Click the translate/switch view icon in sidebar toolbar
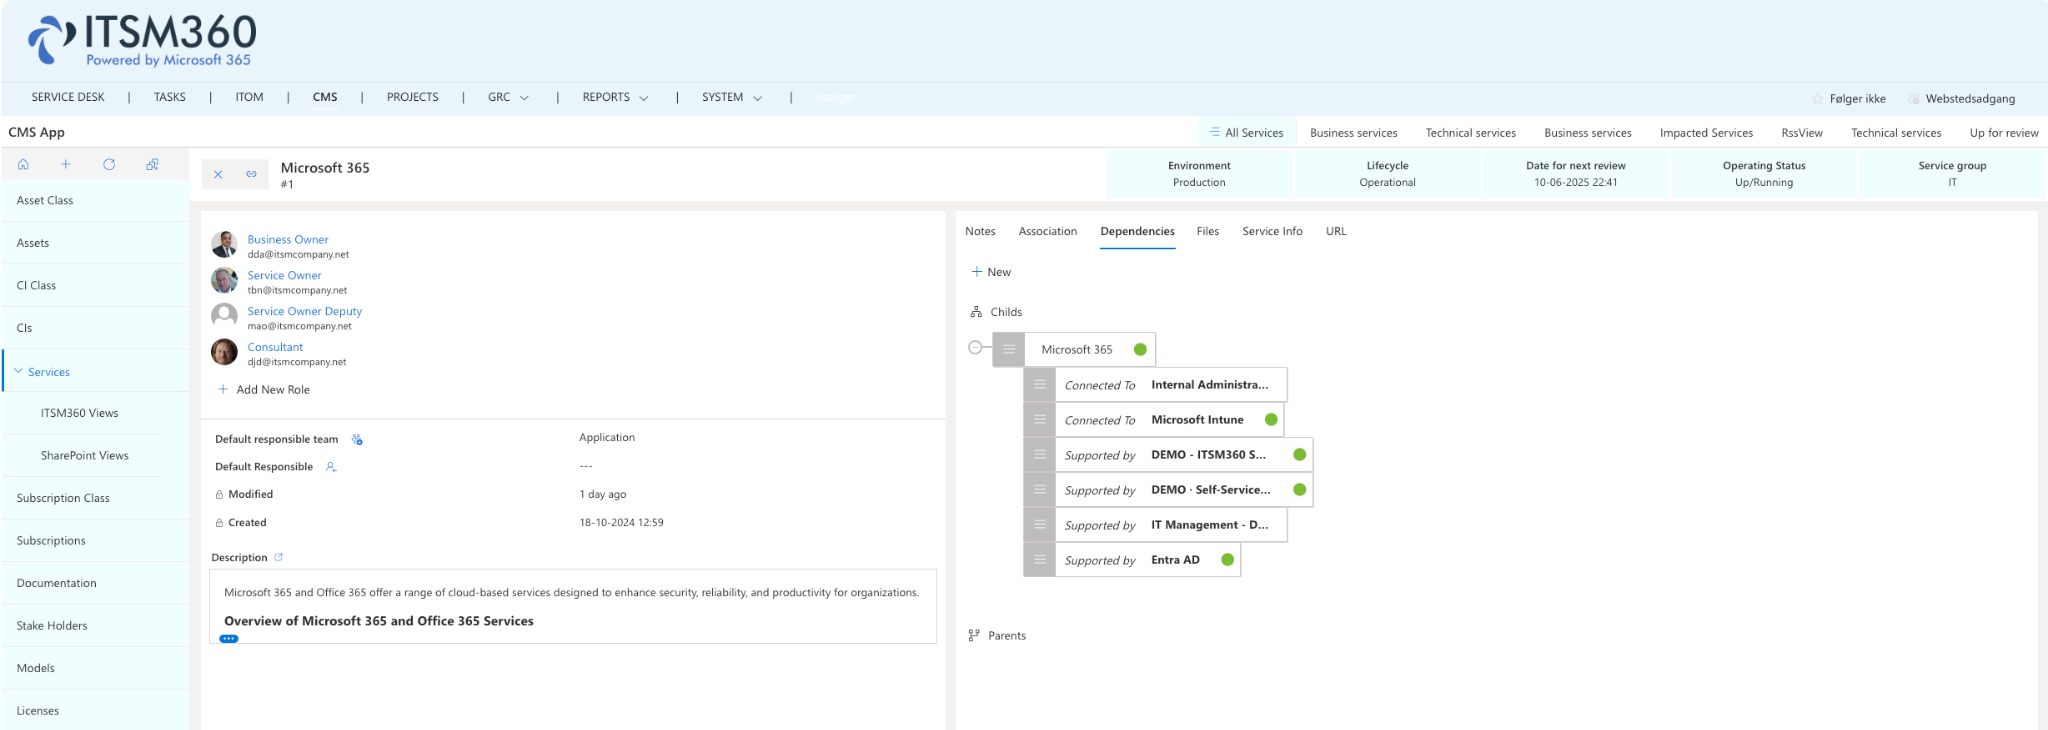Viewport: 2048px width, 730px height. click(152, 164)
